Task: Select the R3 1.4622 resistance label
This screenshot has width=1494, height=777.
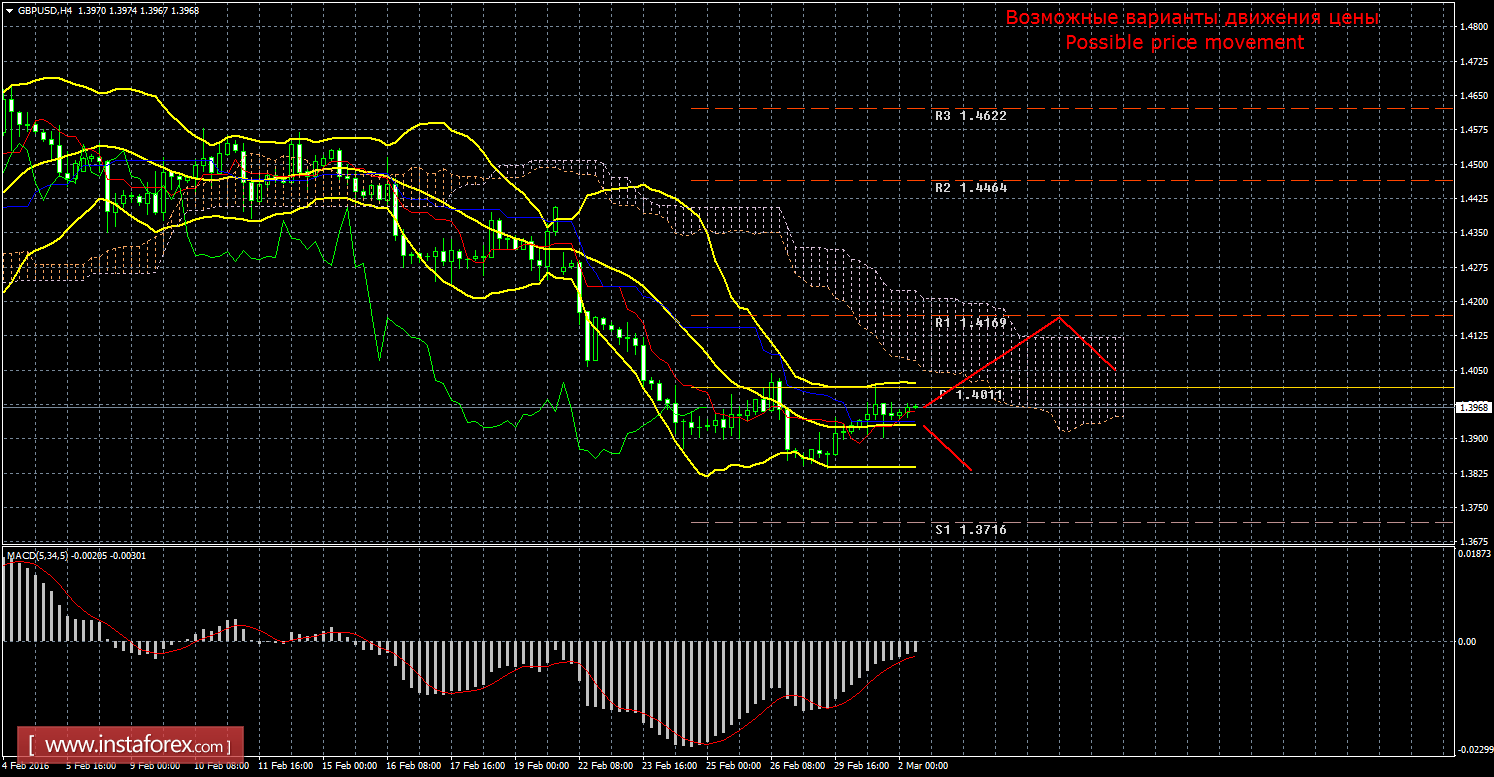Action: coord(970,116)
